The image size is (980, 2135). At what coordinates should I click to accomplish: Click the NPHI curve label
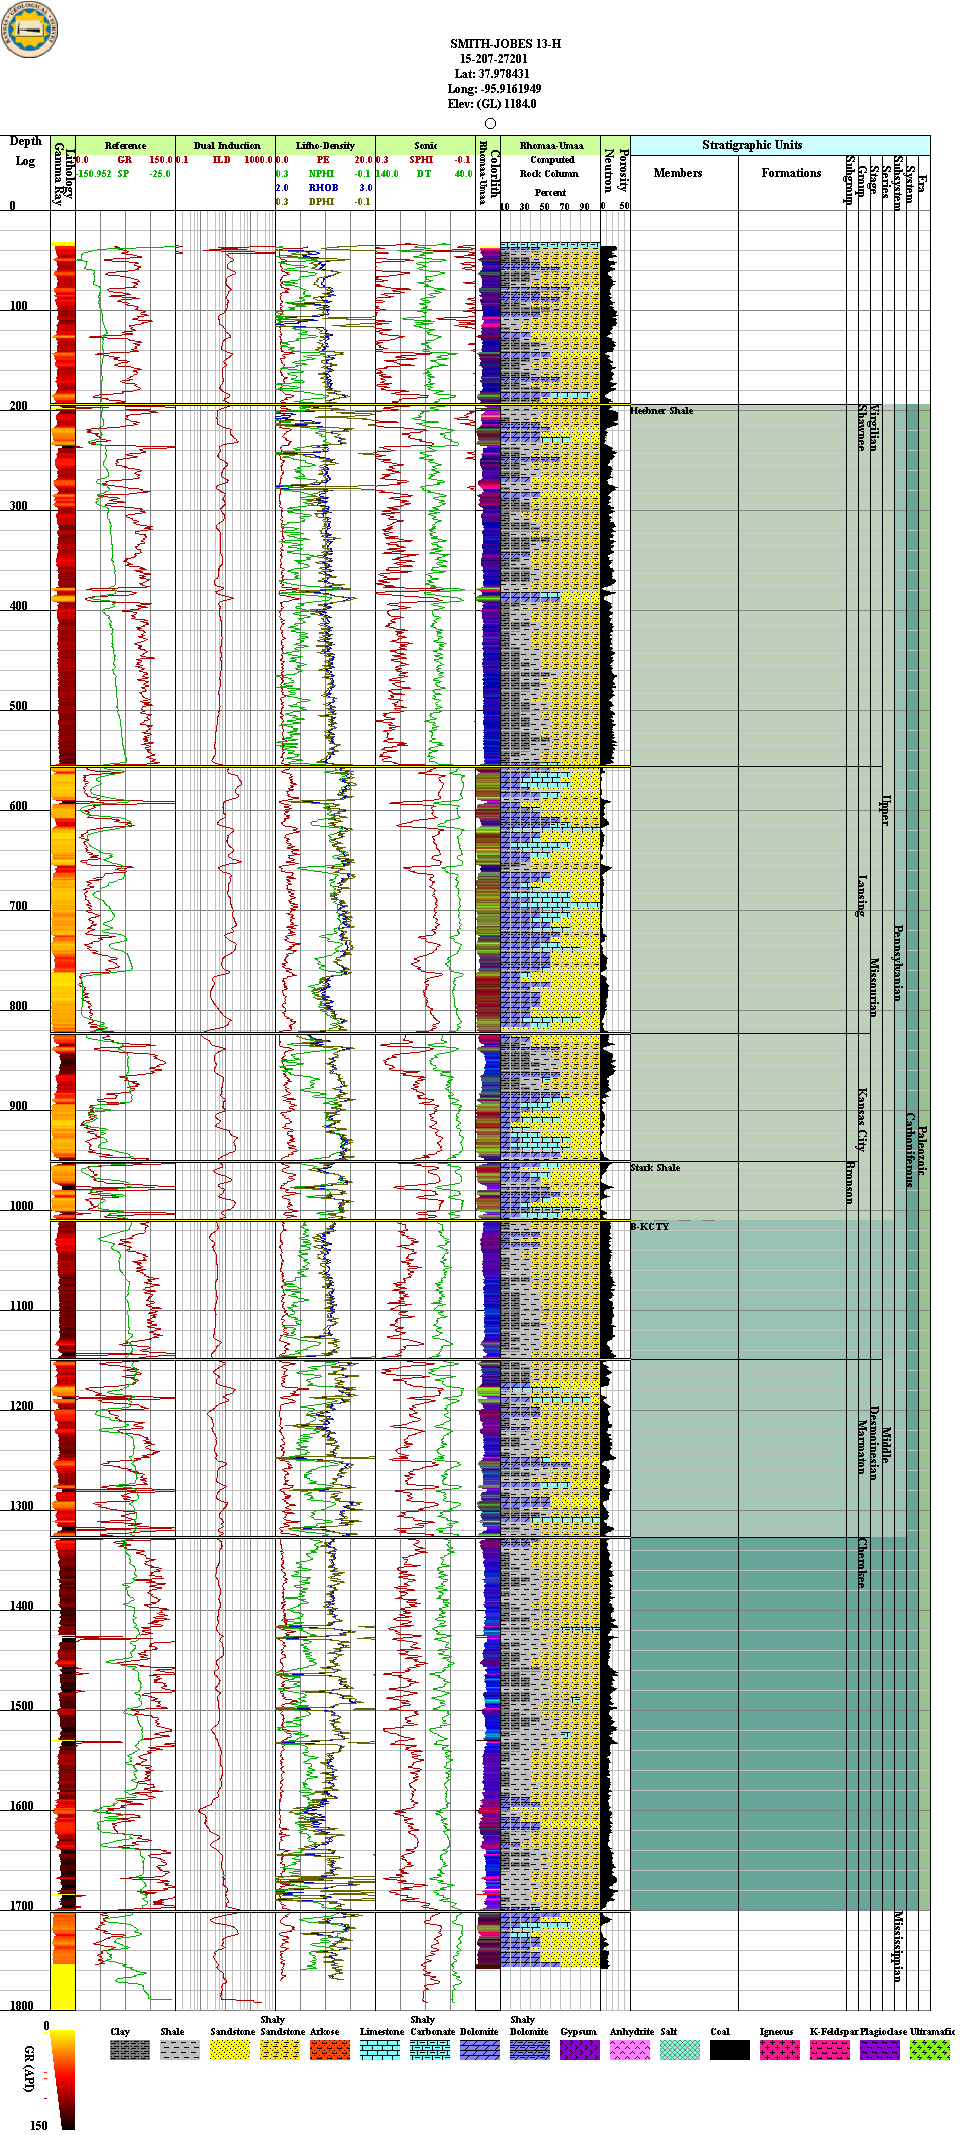321,174
